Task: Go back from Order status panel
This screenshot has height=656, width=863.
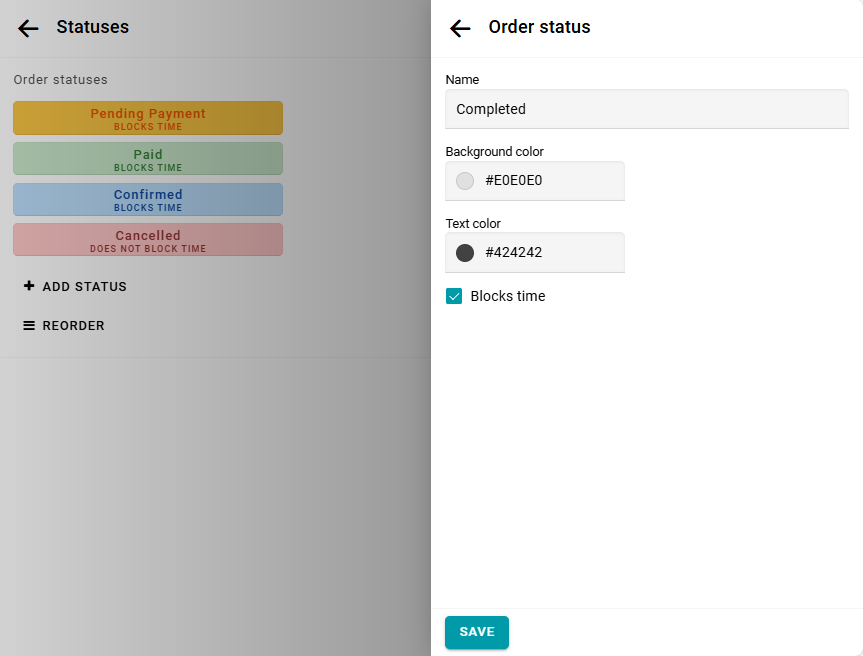Action: click(x=460, y=28)
